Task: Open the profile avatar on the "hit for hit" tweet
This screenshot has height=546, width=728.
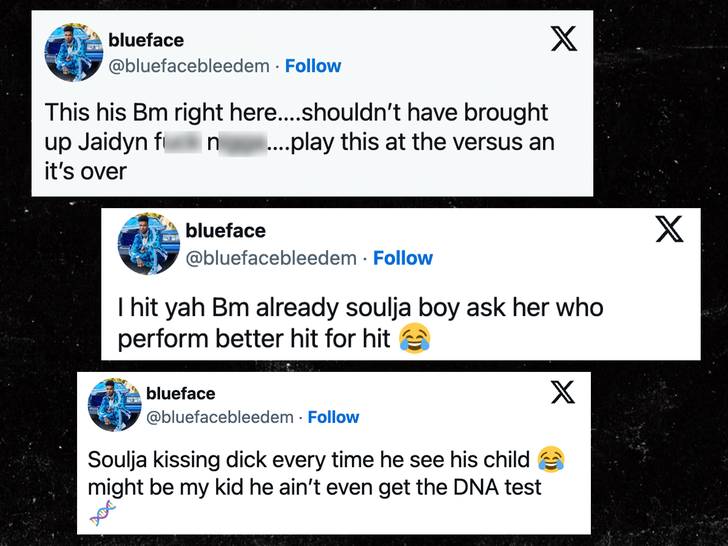Action: [148, 244]
